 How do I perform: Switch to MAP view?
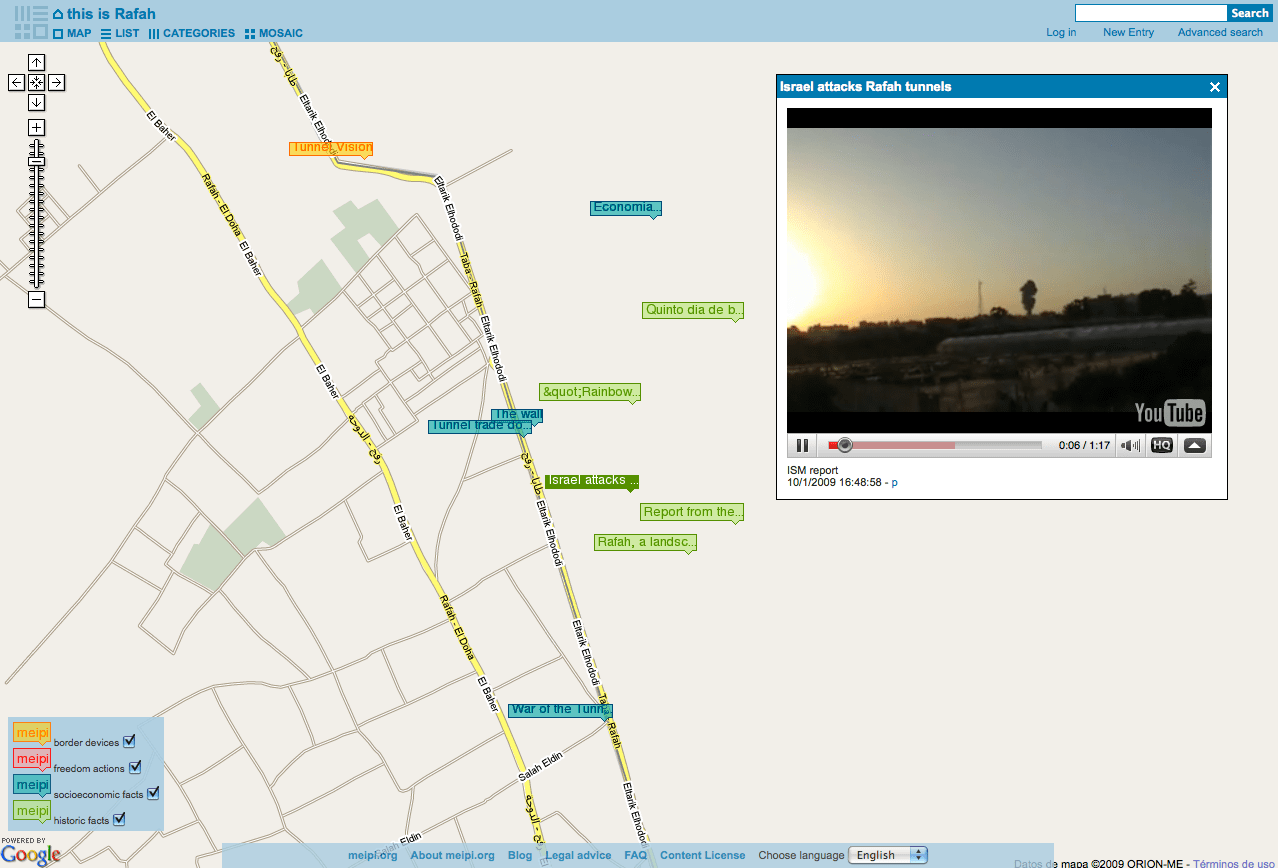(x=72, y=33)
